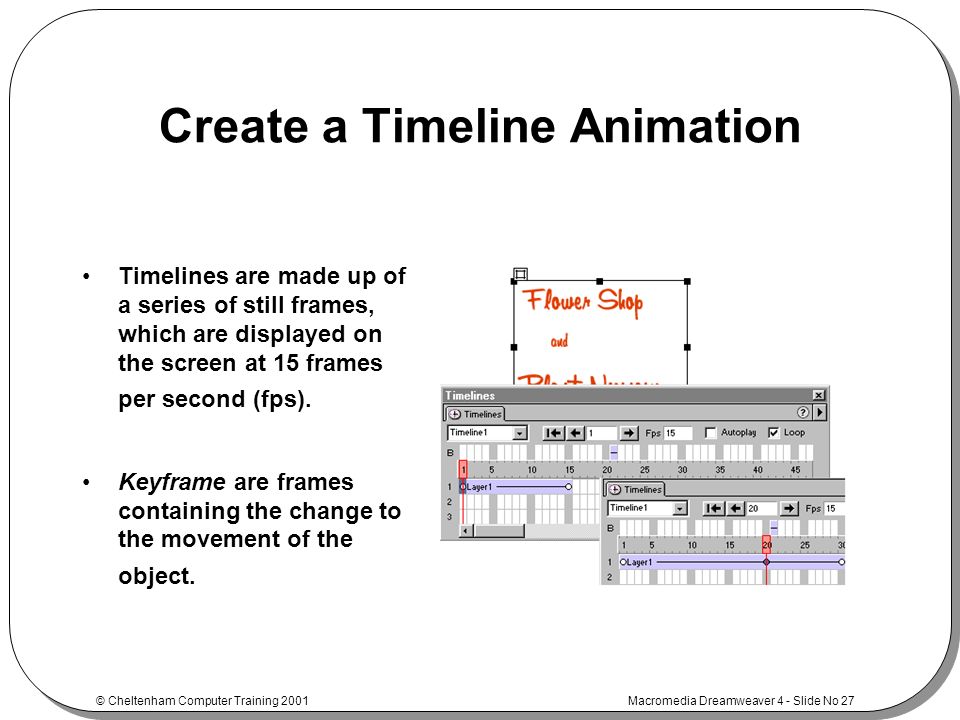Click the behavior marker in back panel's B channel

point(614,452)
